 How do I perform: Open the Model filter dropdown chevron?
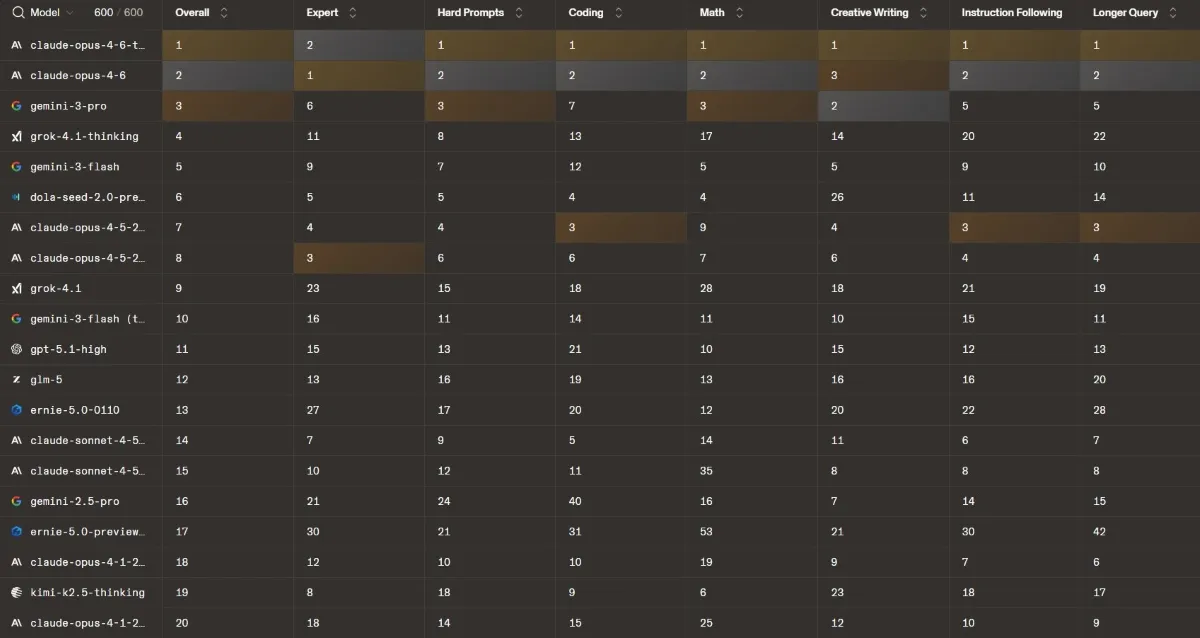[x=69, y=13]
